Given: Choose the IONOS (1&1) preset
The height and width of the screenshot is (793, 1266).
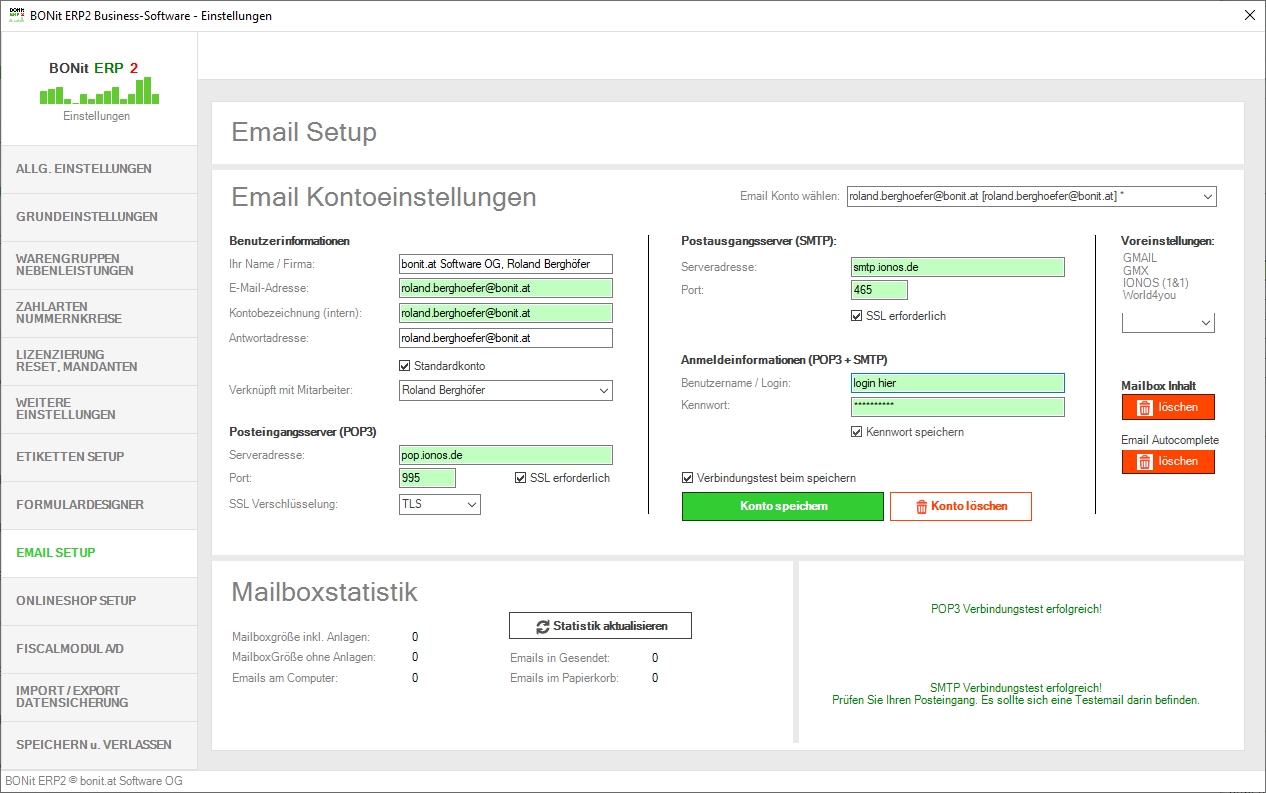Looking at the screenshot, I should [1156, 282].
